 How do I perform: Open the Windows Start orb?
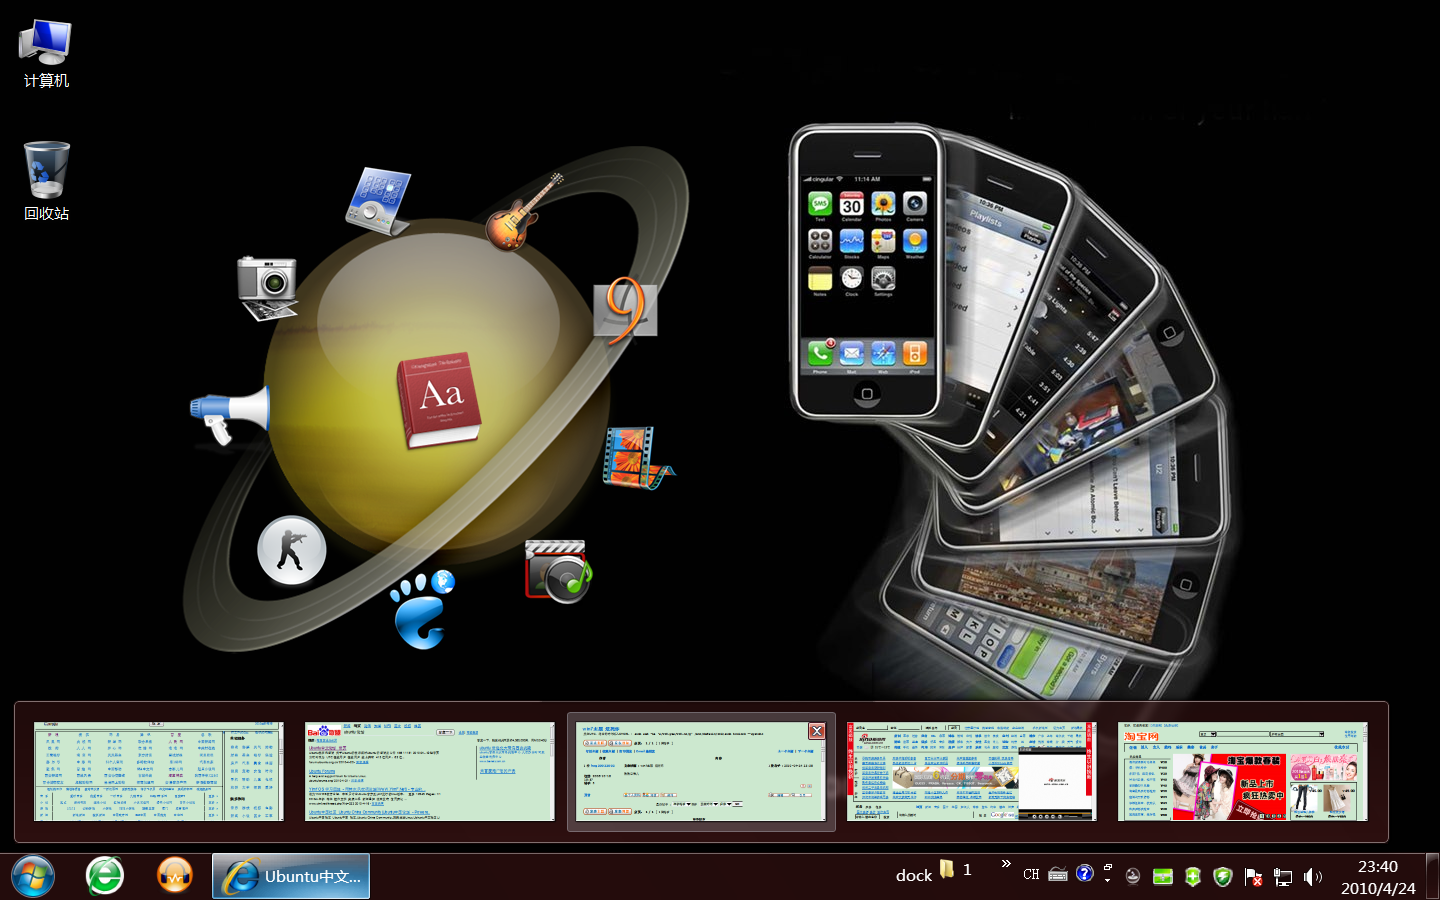pos(33,877)
